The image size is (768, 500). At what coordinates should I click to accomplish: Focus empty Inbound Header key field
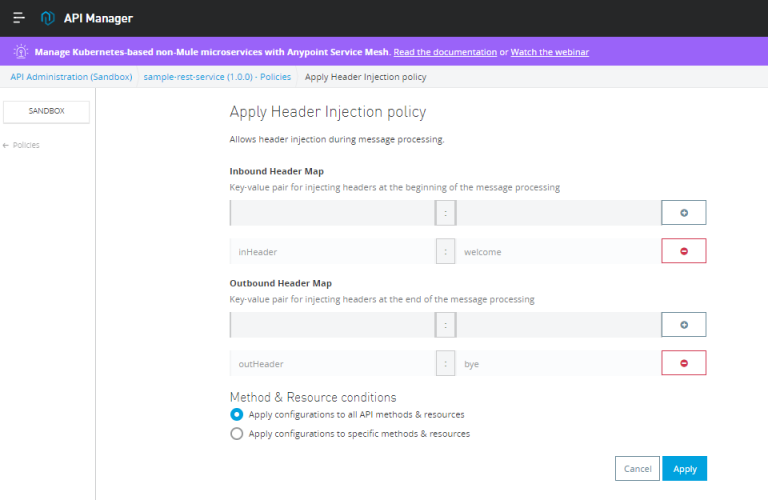coord(332,213)
